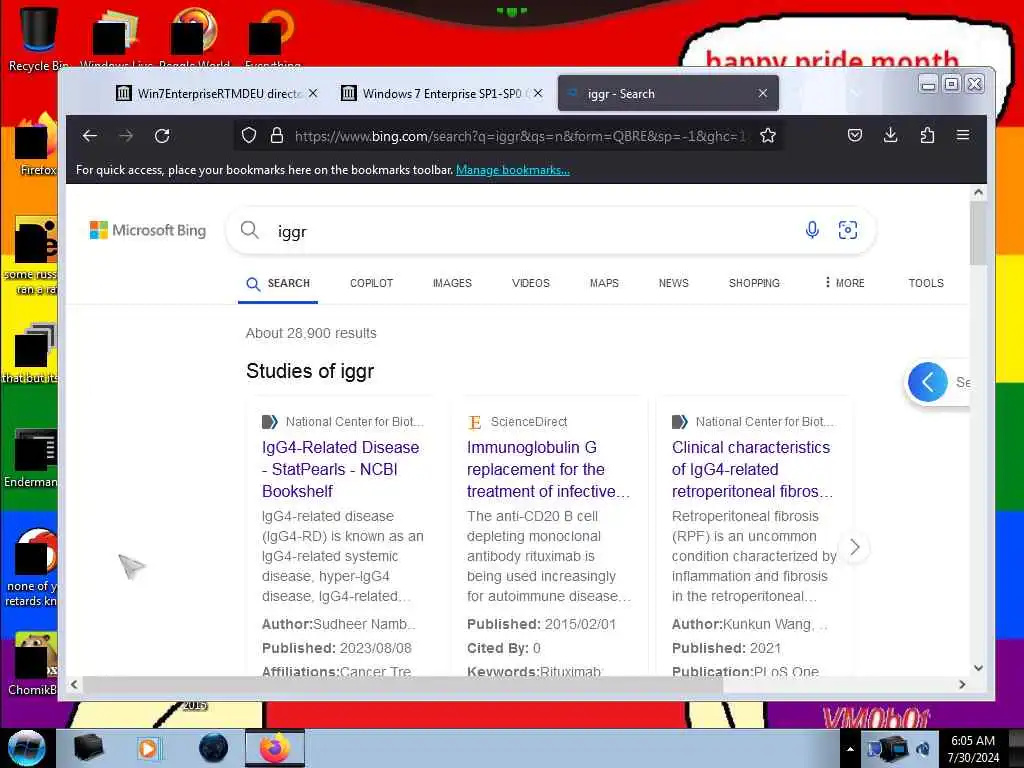
Task: Click the Manage bookmarks link
Action: (x=513, y=170)
